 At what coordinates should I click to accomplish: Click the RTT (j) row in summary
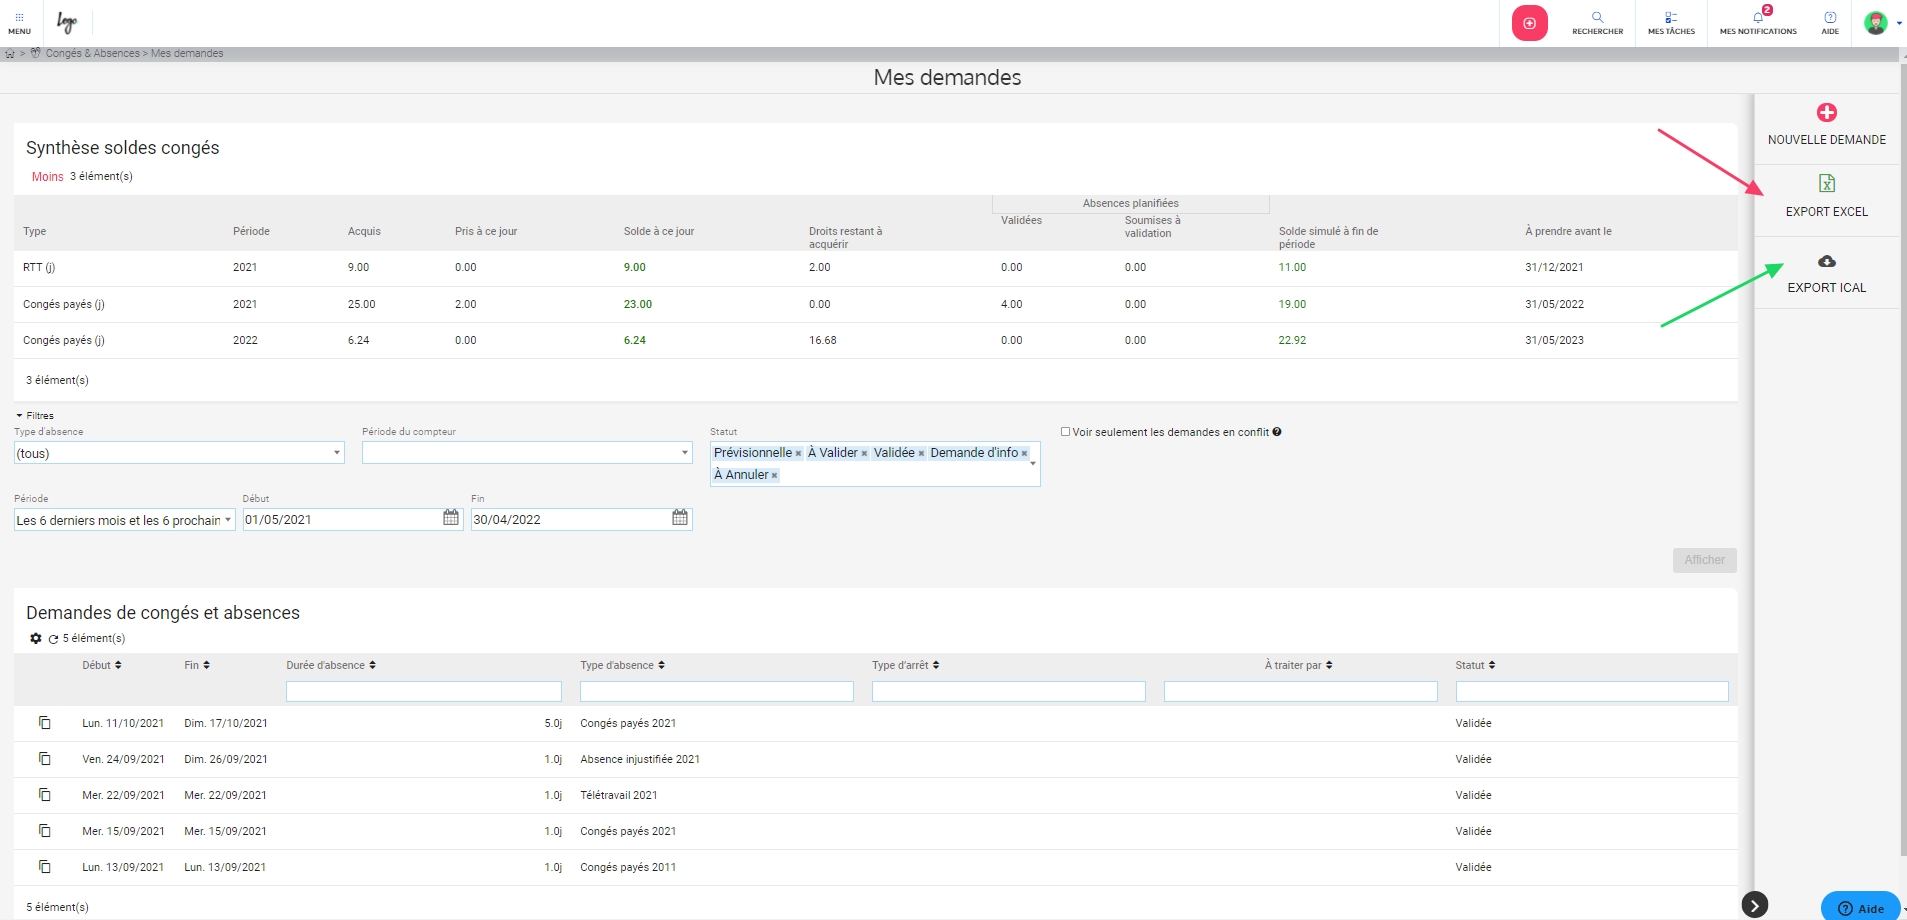click(875, 267)
